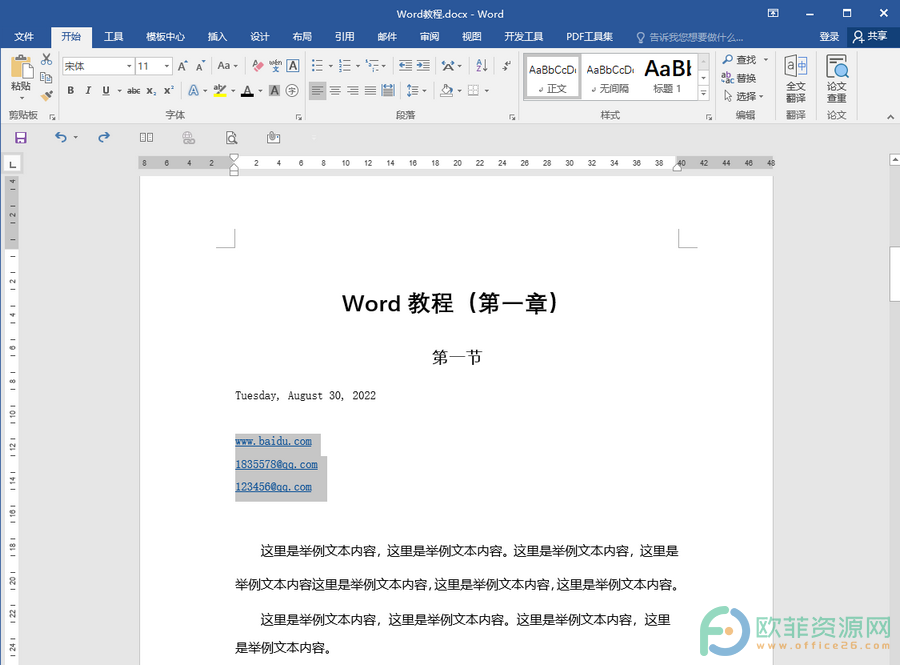Select the Format Painter brush
Viewport: 900px width, 665px height.
(x=46, y=95)
